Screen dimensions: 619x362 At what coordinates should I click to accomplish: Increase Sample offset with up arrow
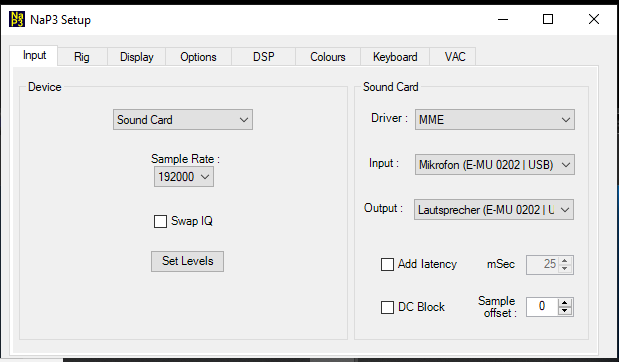(x=565, y=302)
